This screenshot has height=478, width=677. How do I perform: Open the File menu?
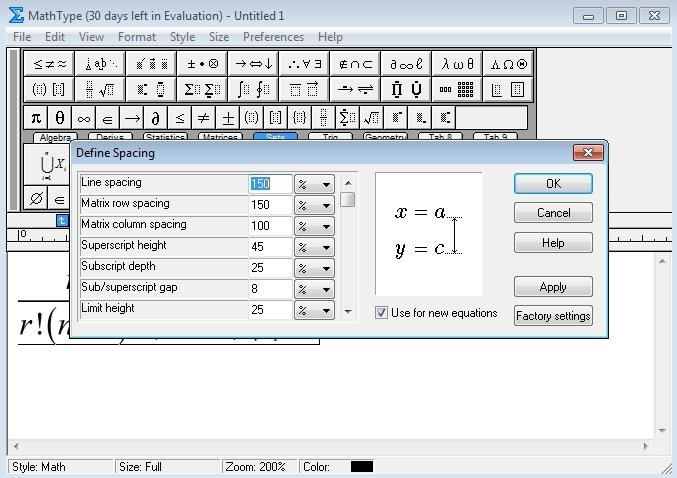click(22, 37)
